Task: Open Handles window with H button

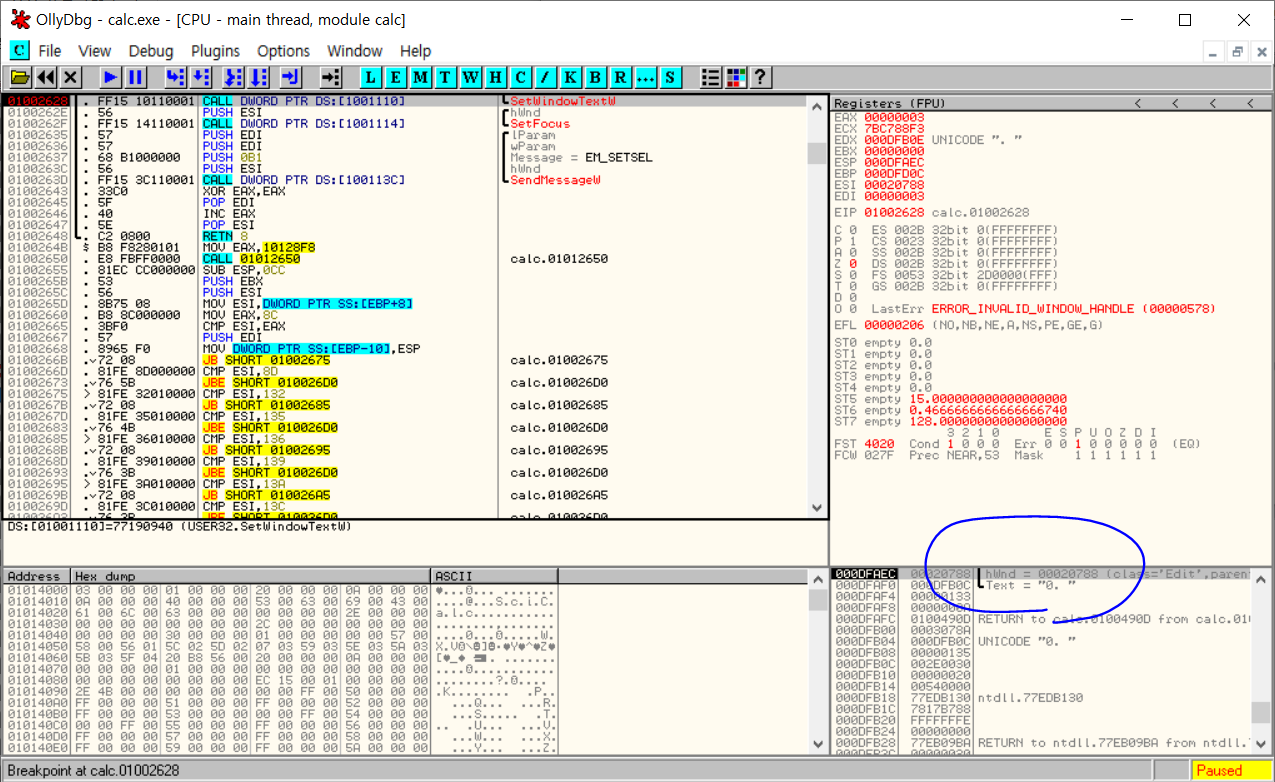Action: click(x=496, y=77)
